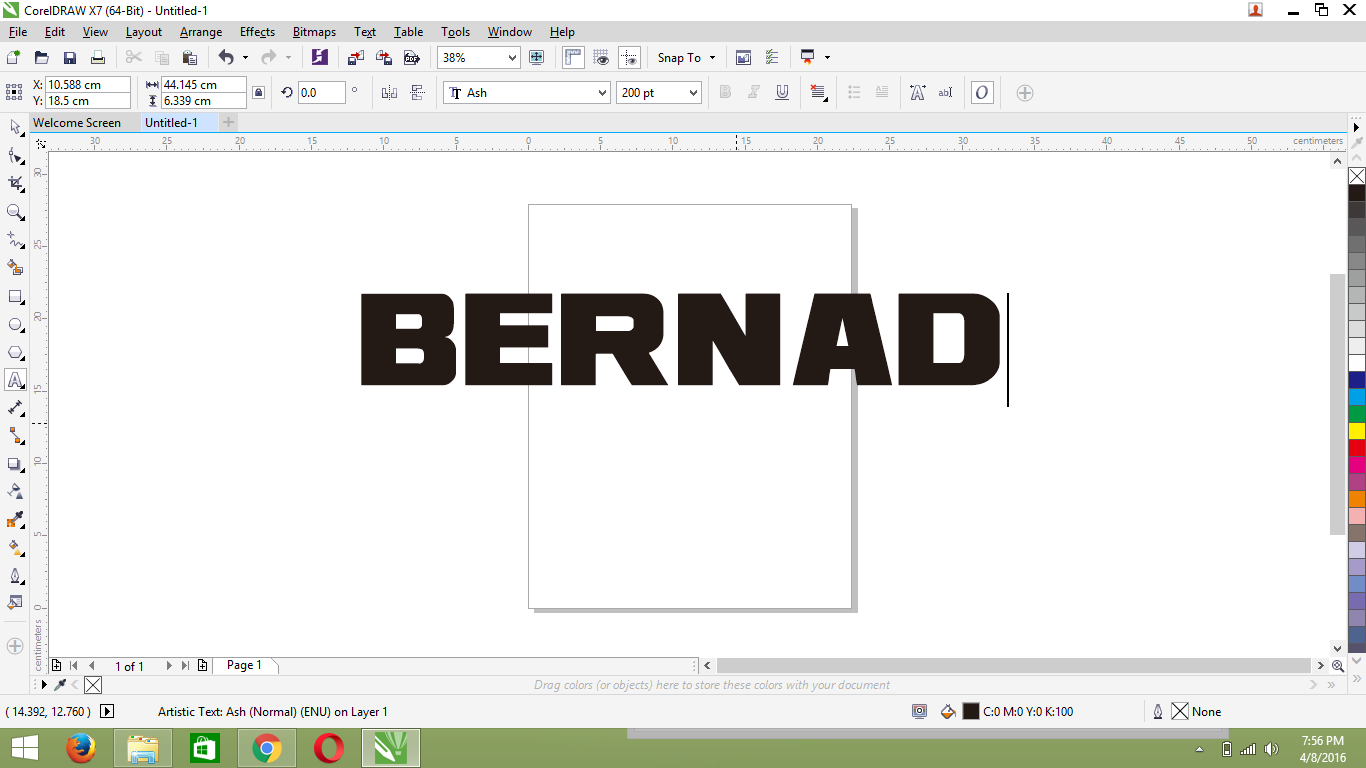Choose the Rectangle tool
The width and height of the screenshot is (1366, 768).
(x=14, y=296)
